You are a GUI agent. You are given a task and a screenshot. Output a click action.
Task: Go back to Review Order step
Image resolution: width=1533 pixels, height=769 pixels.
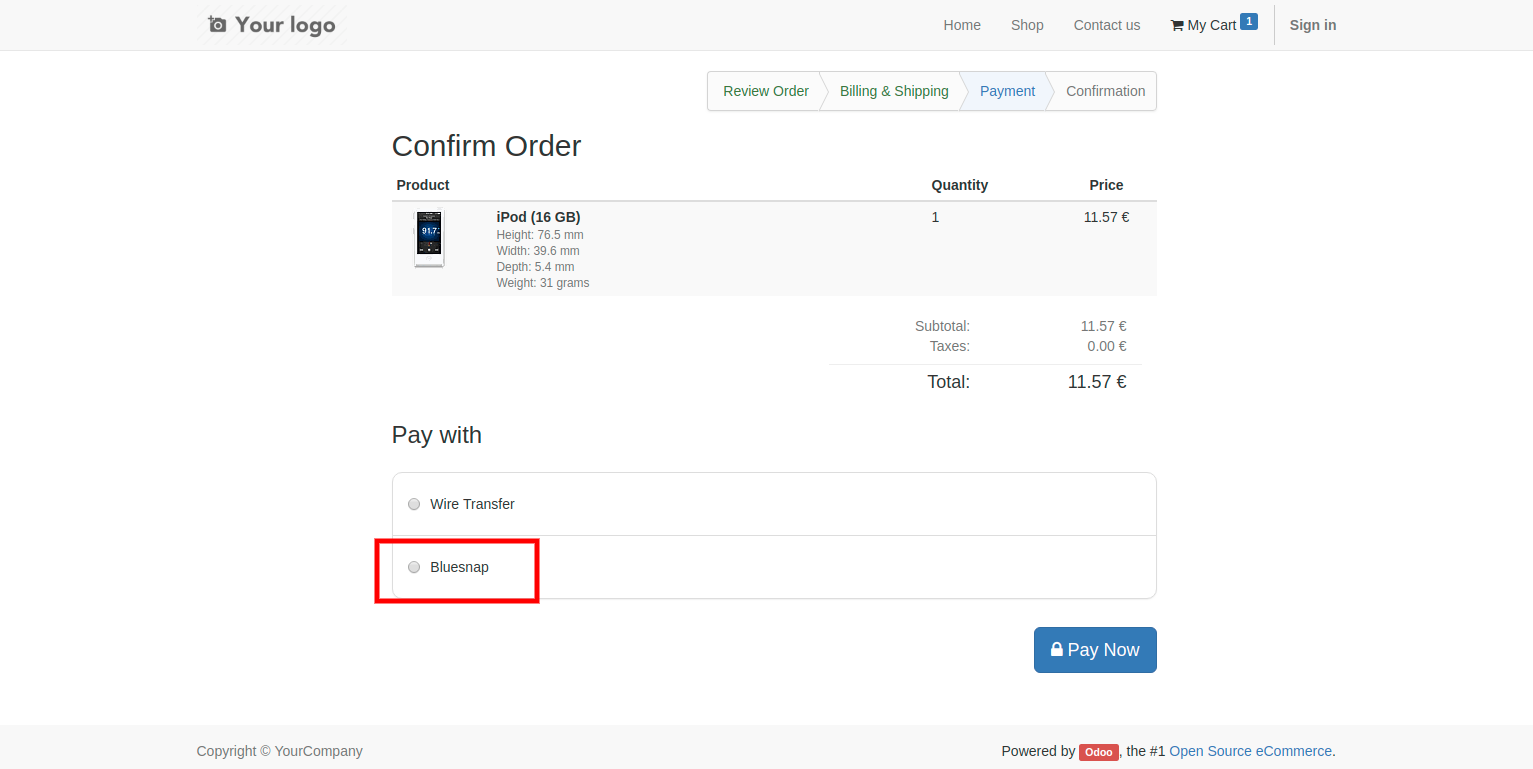pyautogui.click(x=766, y=91)
